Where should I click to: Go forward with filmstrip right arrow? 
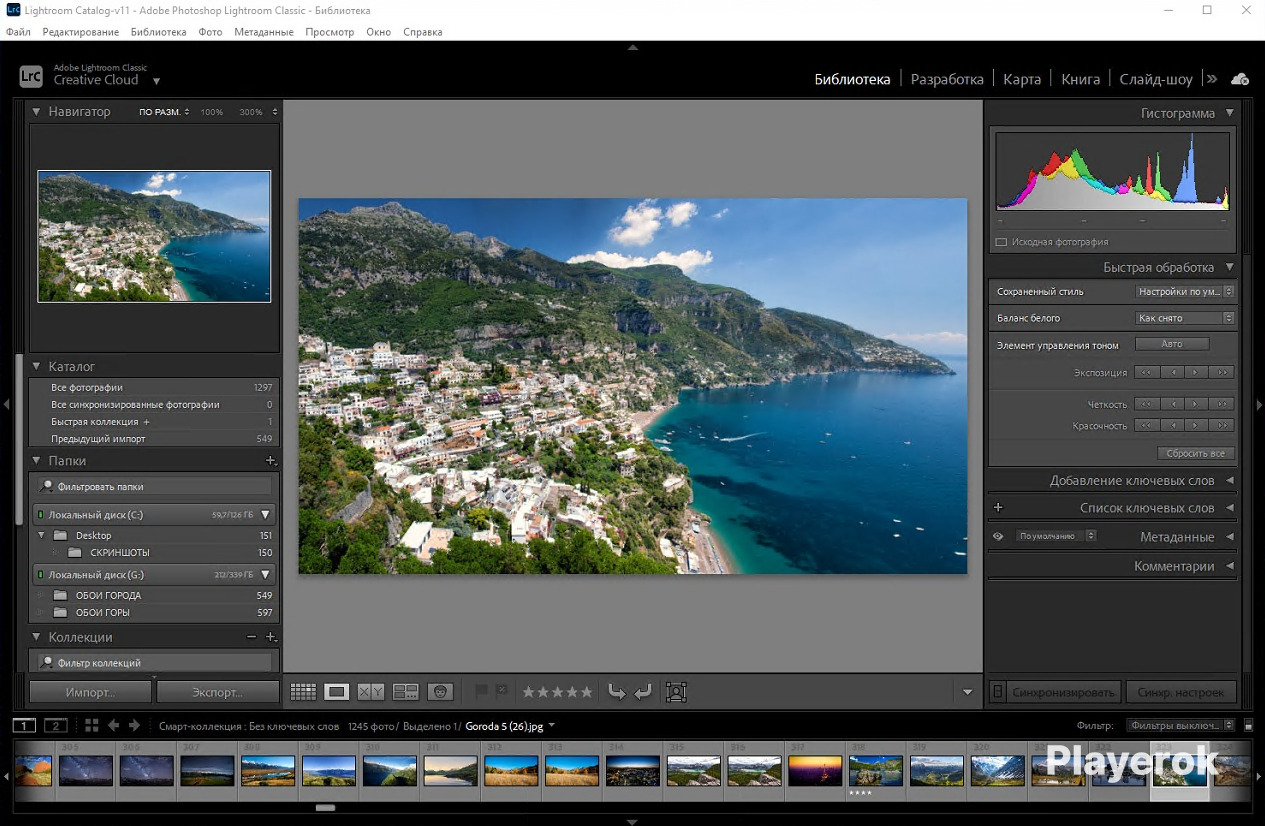[x=134, y=726]
